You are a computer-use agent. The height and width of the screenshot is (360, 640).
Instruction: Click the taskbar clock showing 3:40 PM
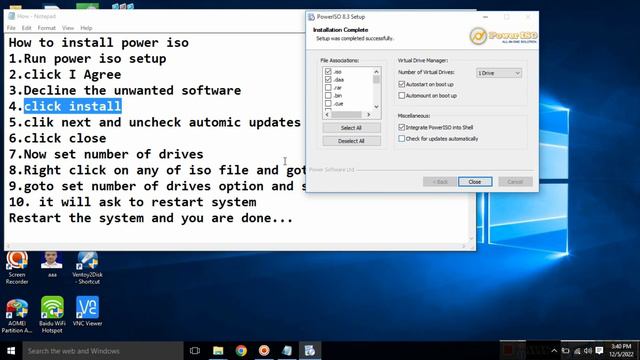(x=621, y=351)
